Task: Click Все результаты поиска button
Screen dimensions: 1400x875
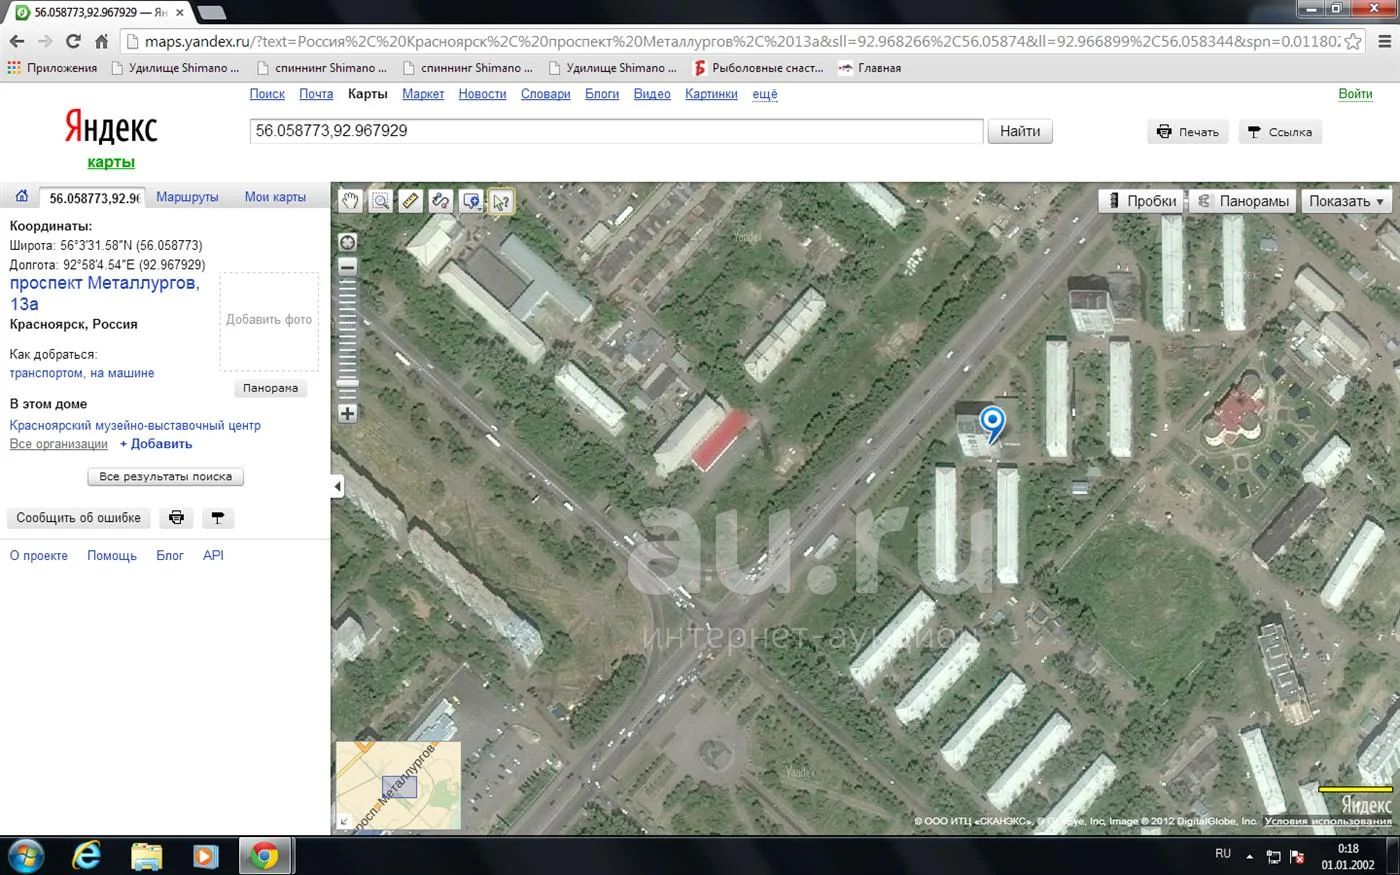Action: pyautogui.click(x=165, y=477)
